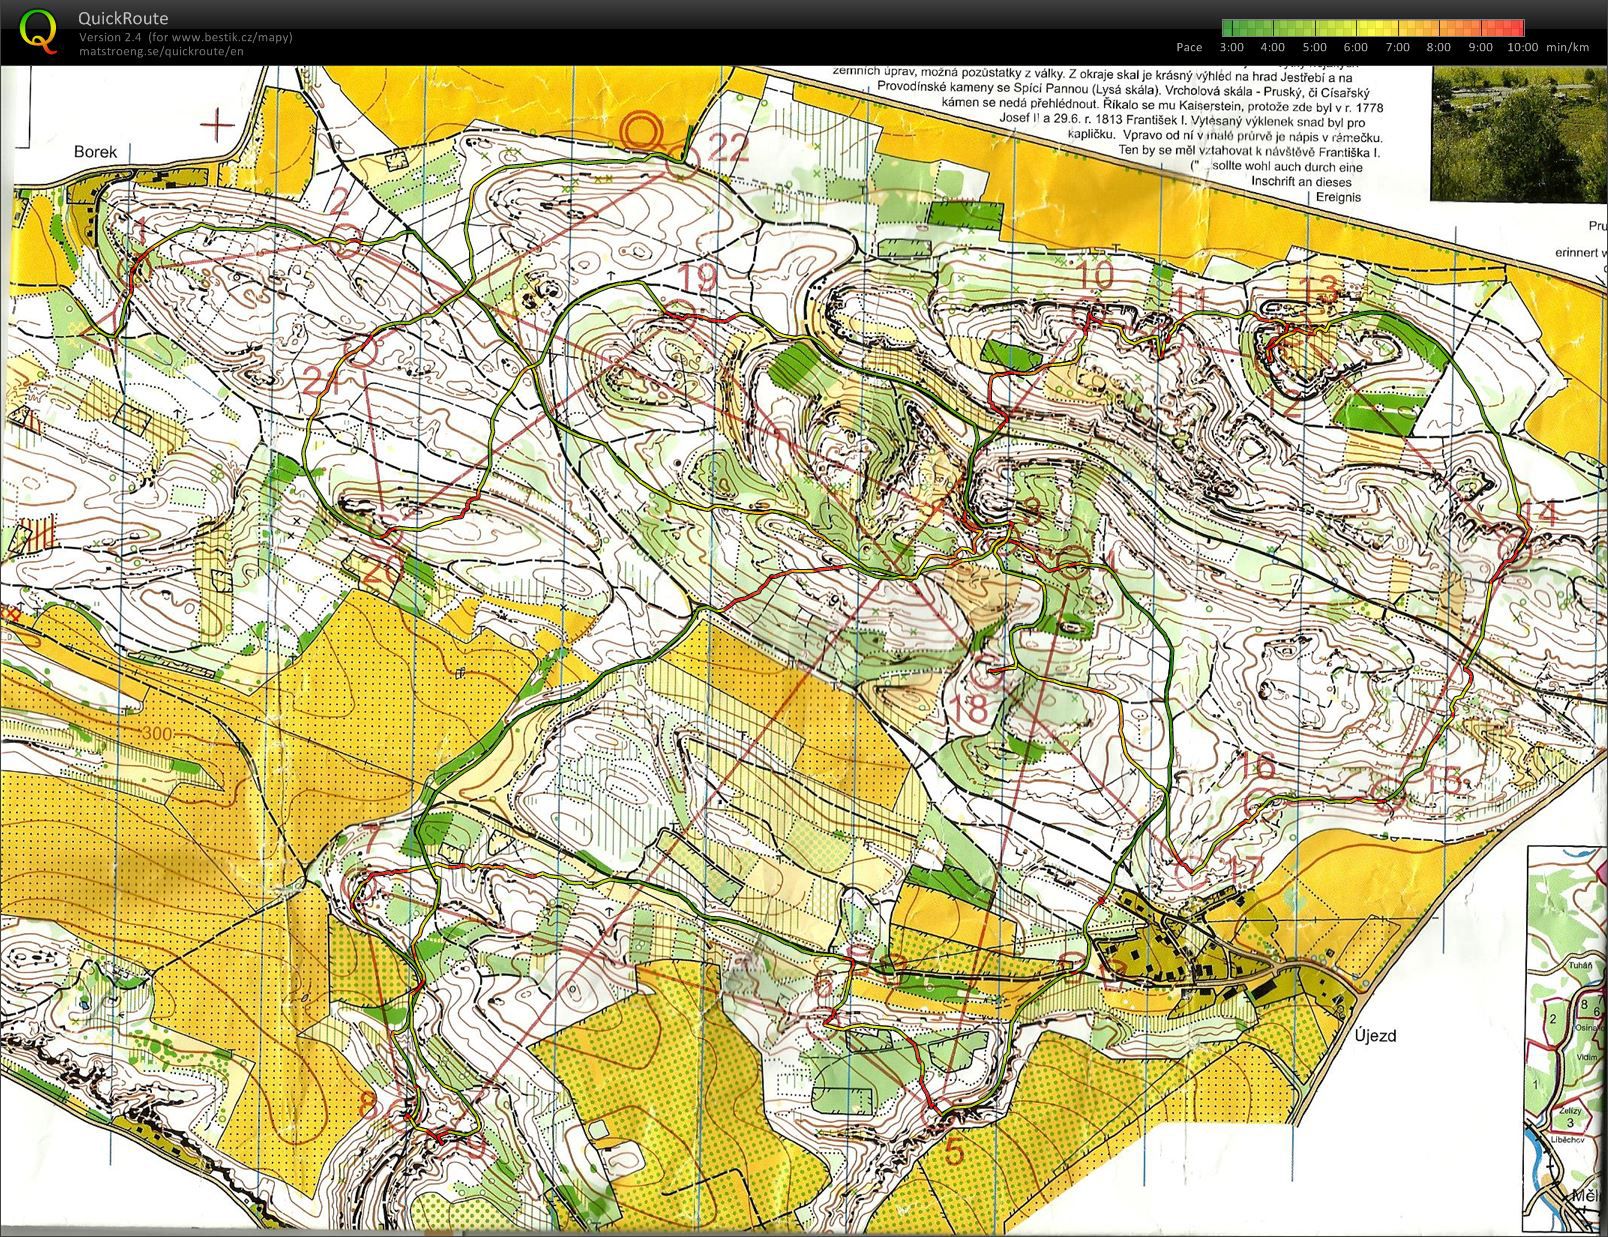Click the finish double-circle symbol near 22
This screenshot has width=1608, height=1237.
(x=642, y=131)
